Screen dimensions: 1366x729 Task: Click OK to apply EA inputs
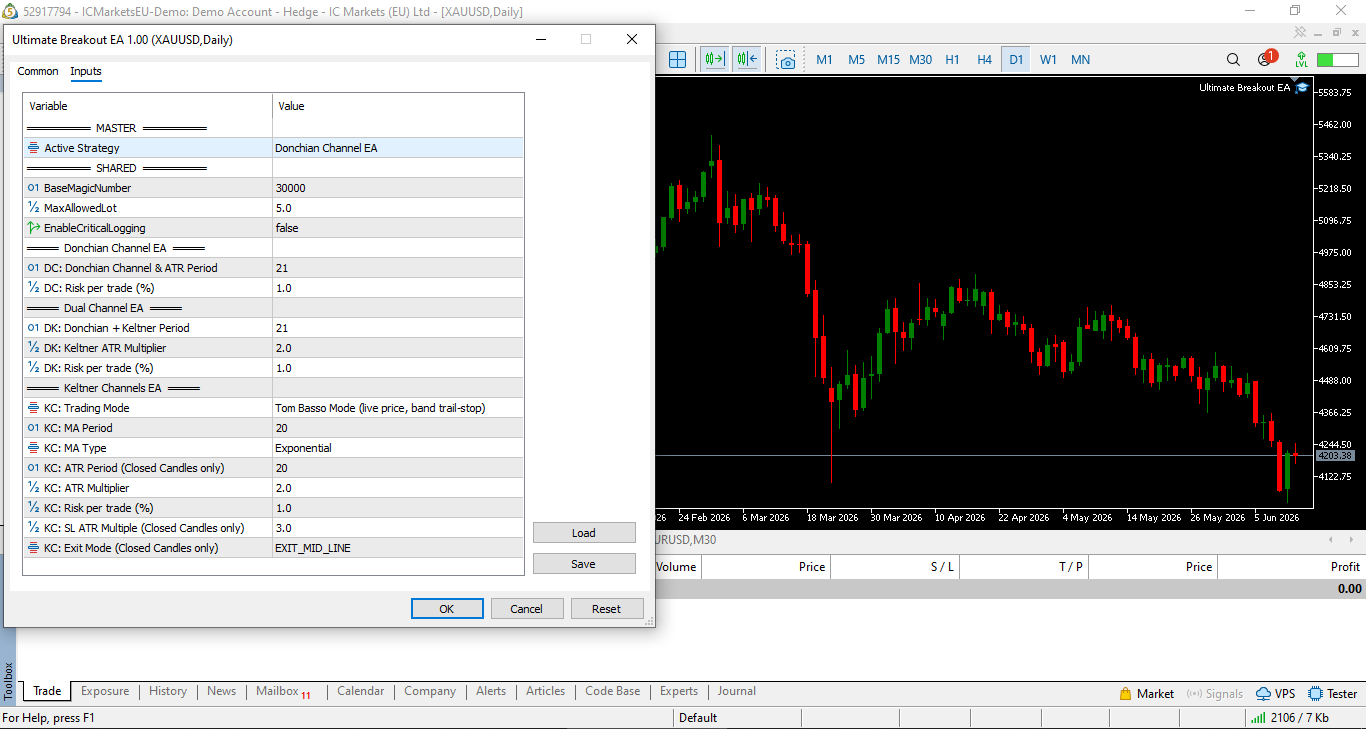(447, 609)
